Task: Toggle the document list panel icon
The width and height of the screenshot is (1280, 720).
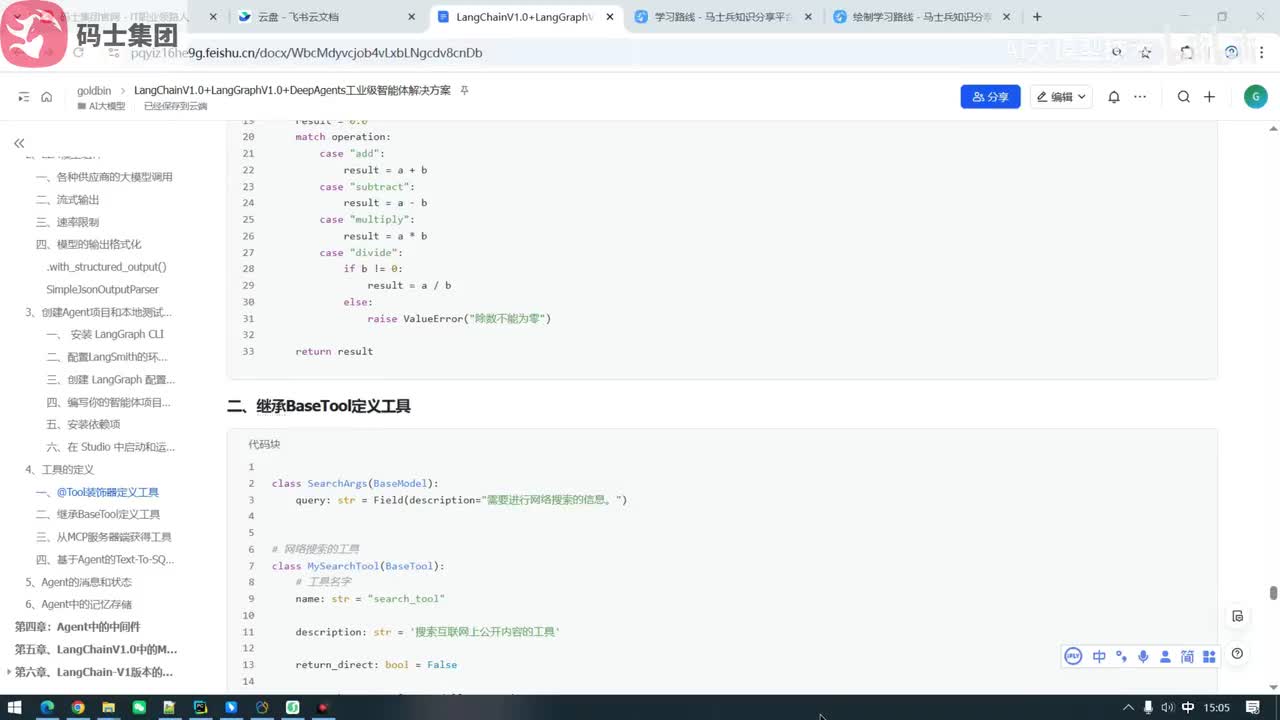Action: 24,97
